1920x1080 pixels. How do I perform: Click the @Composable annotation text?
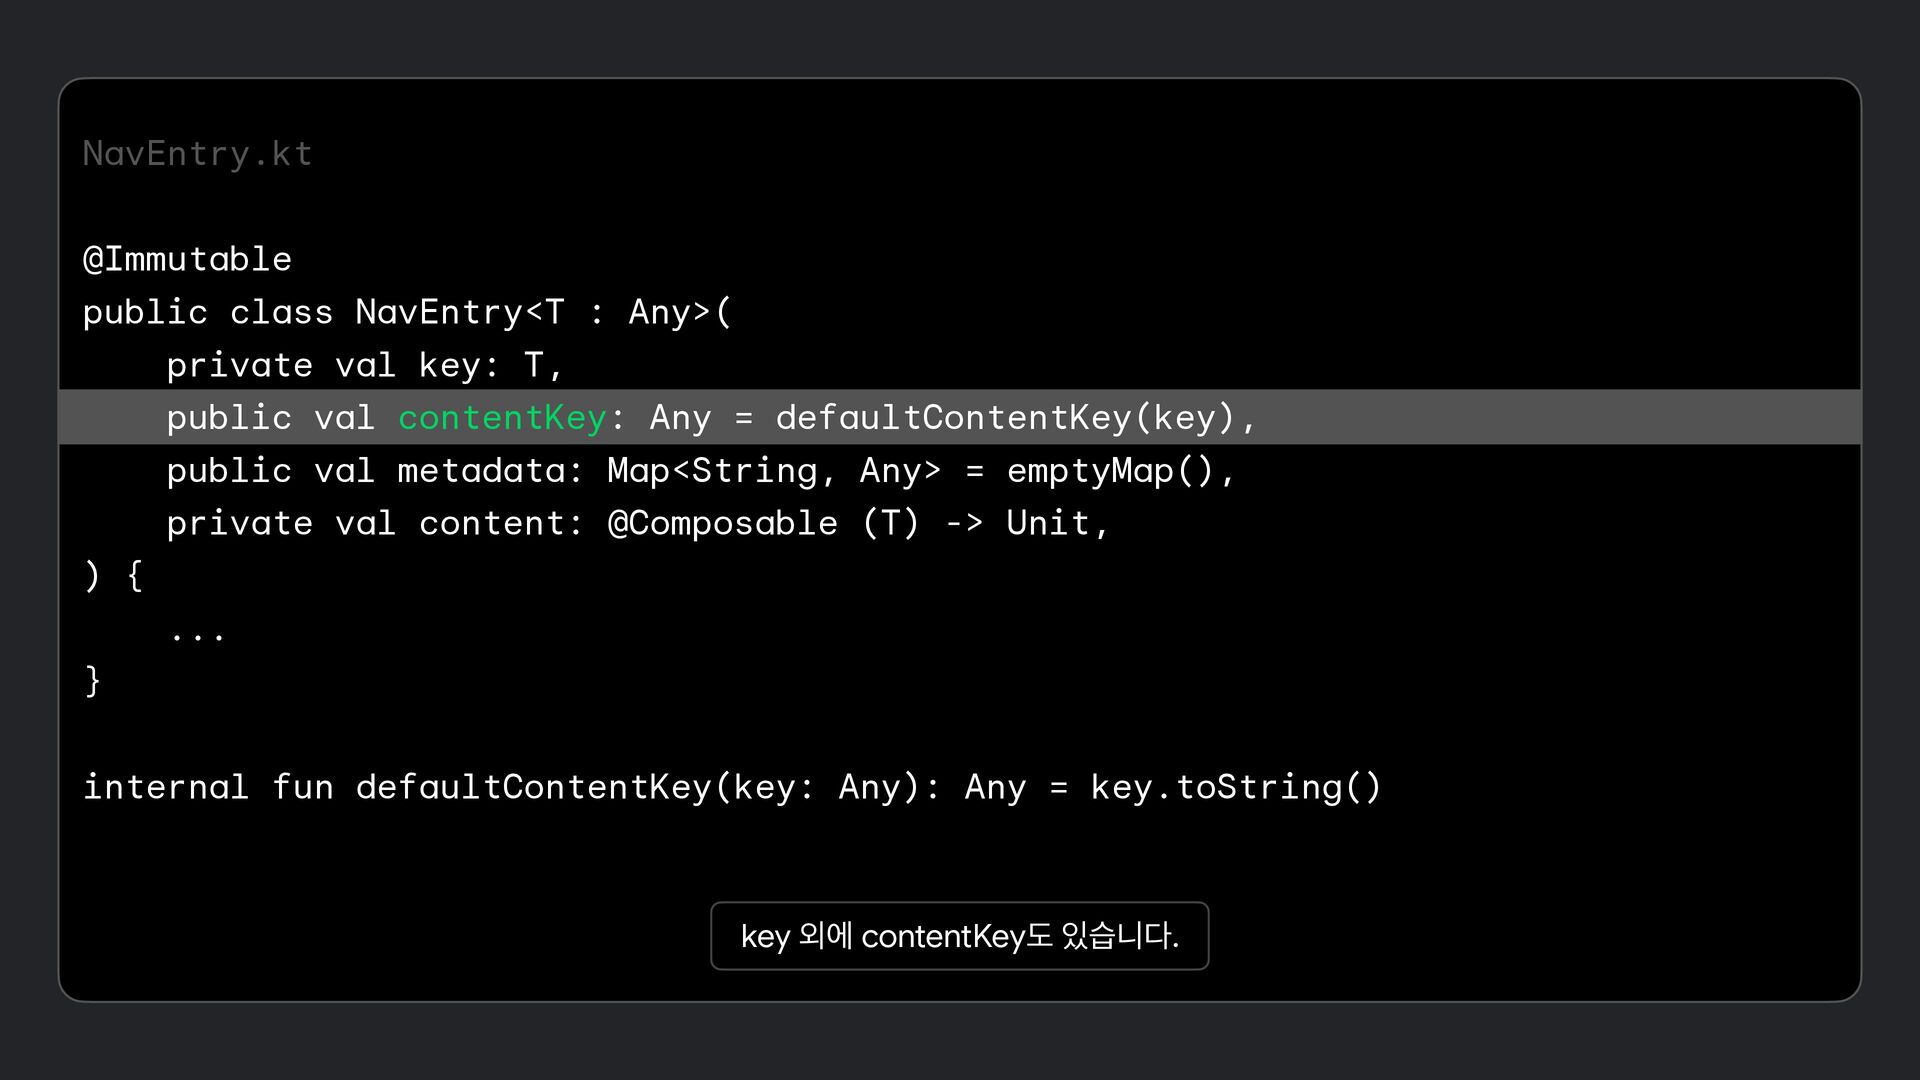tap(722, 524)
